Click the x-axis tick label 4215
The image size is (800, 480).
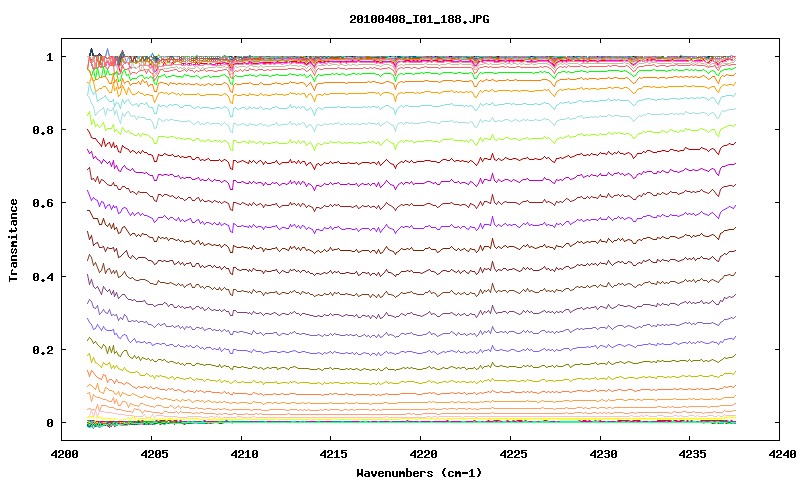pos(333,454)
